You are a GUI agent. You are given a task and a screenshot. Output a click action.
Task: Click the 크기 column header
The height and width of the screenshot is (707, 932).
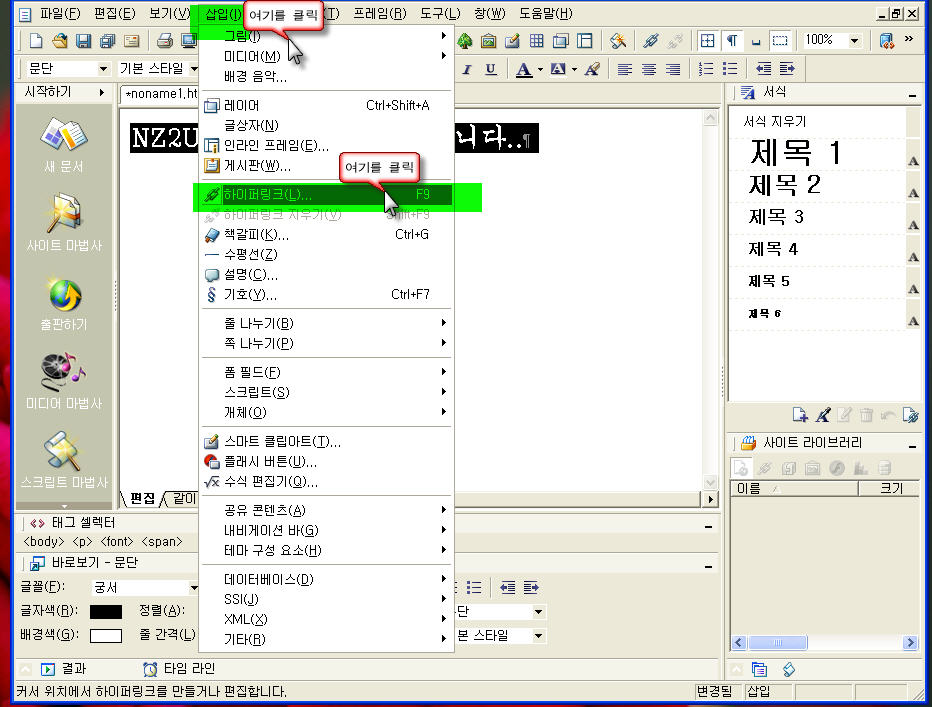point(889,489)
